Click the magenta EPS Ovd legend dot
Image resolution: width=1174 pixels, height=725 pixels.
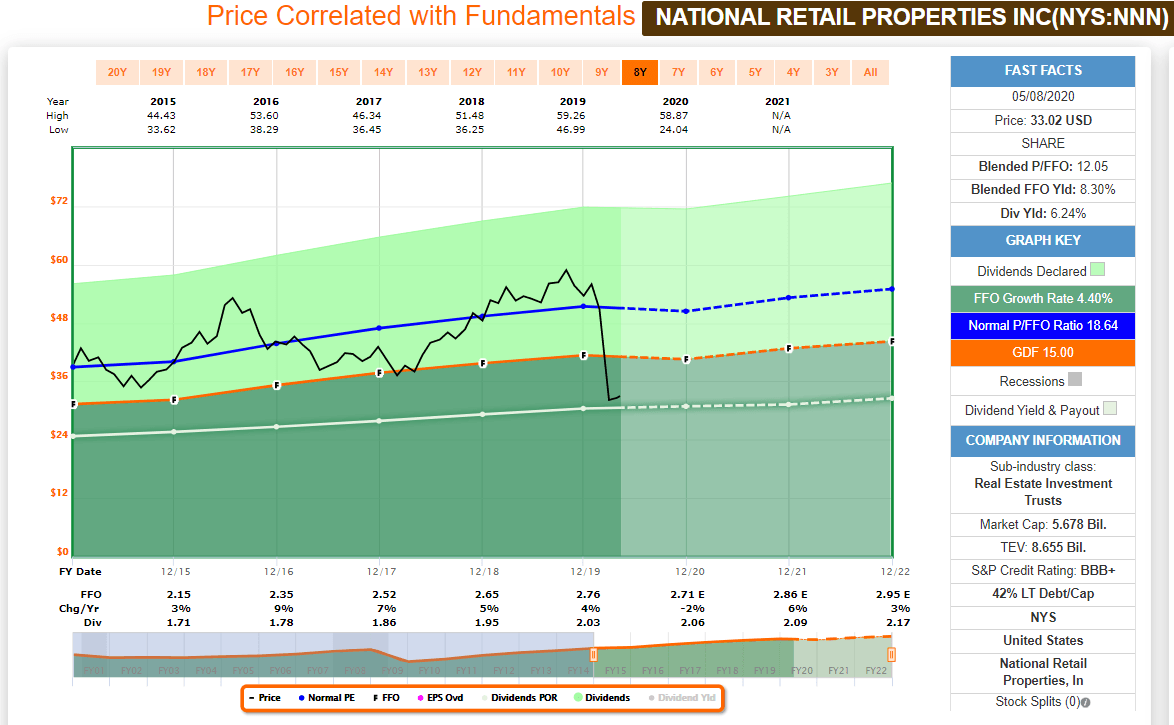[419, 698]
